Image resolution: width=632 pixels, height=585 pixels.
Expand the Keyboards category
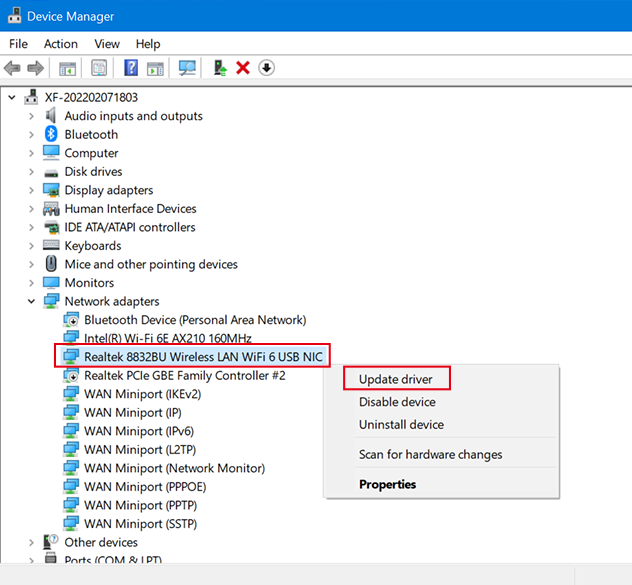31,246
